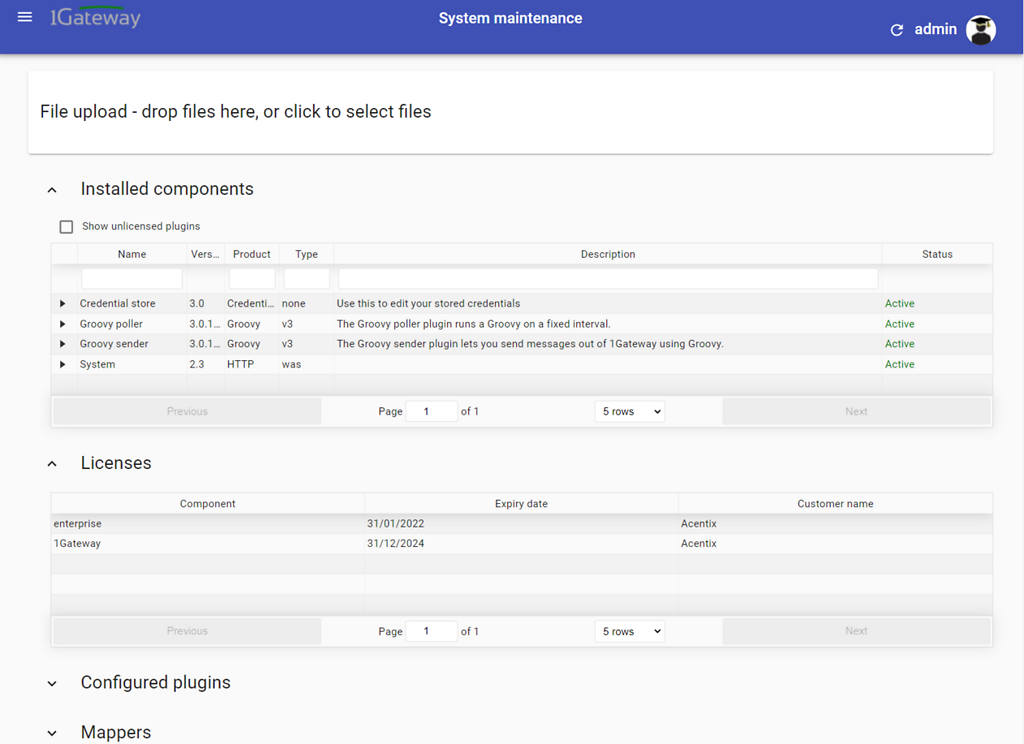The image size is (1024, 744).
Task: Expand the Groovy sender row
Action: point(63,344)
